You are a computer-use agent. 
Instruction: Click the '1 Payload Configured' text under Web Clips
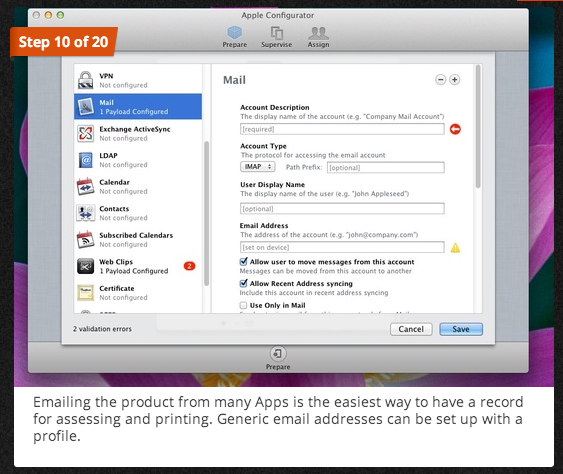tap(134, 271)
